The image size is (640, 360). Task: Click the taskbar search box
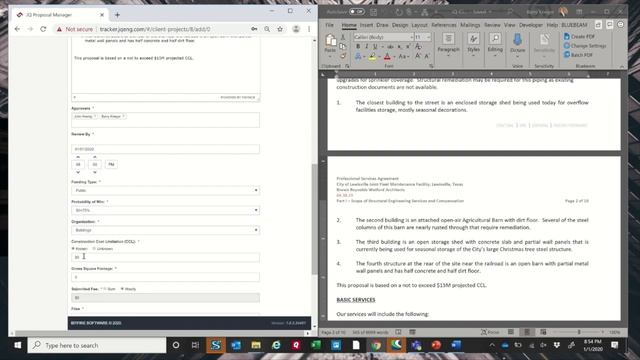pos(97,345)
